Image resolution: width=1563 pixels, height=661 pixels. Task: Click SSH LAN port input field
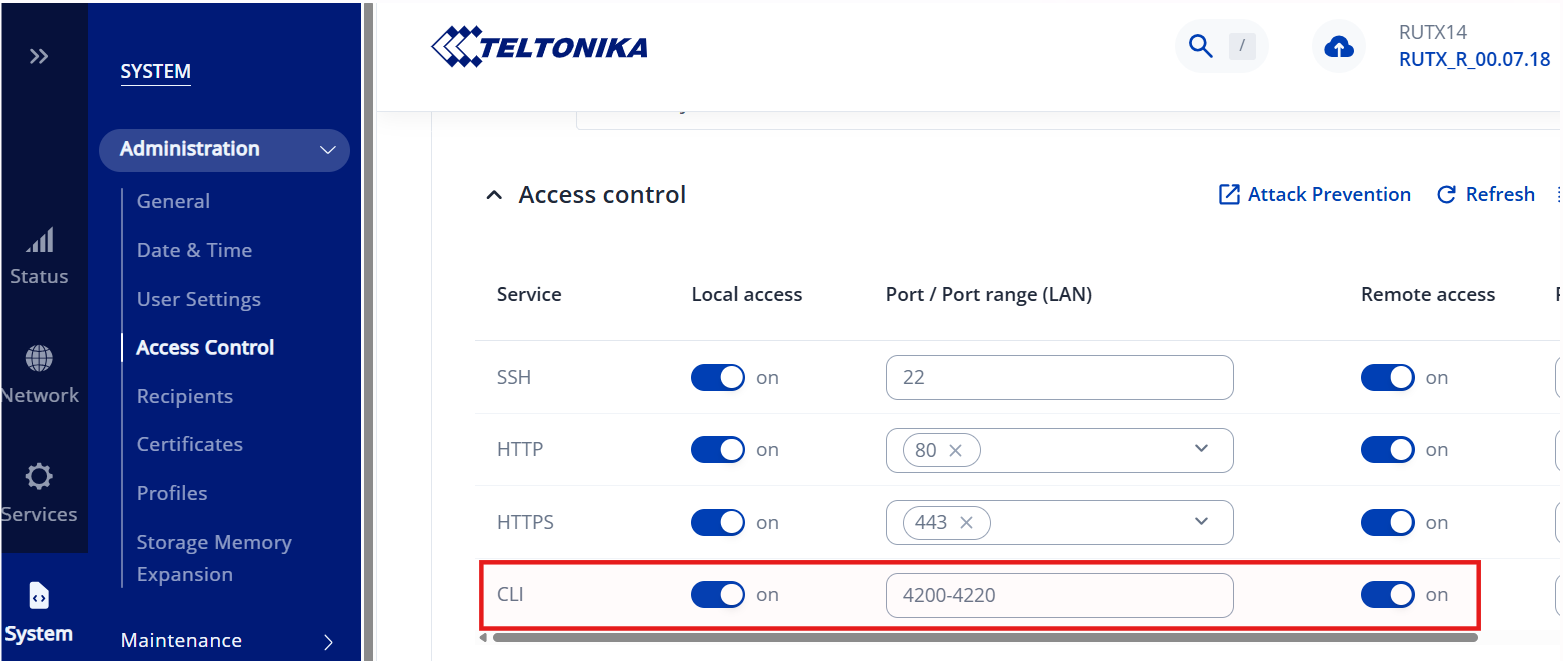point(1059,378)
